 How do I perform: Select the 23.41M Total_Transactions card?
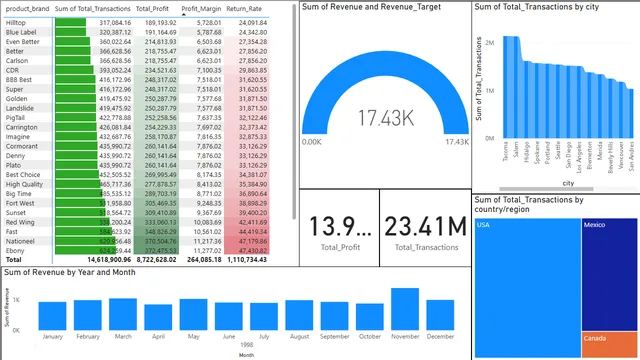click(x=426, y=228)
